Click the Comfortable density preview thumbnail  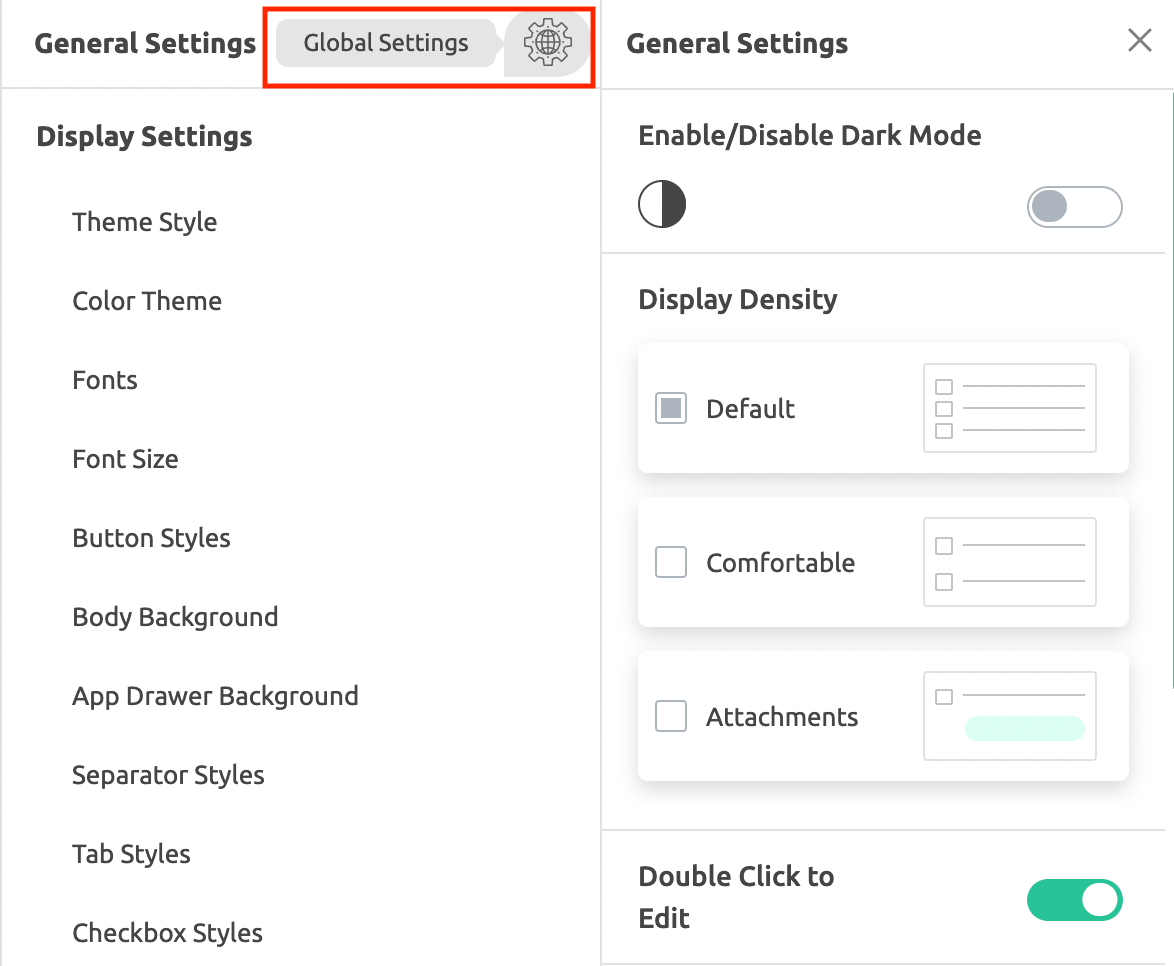pyautogui.click(x=1009, y=562)
